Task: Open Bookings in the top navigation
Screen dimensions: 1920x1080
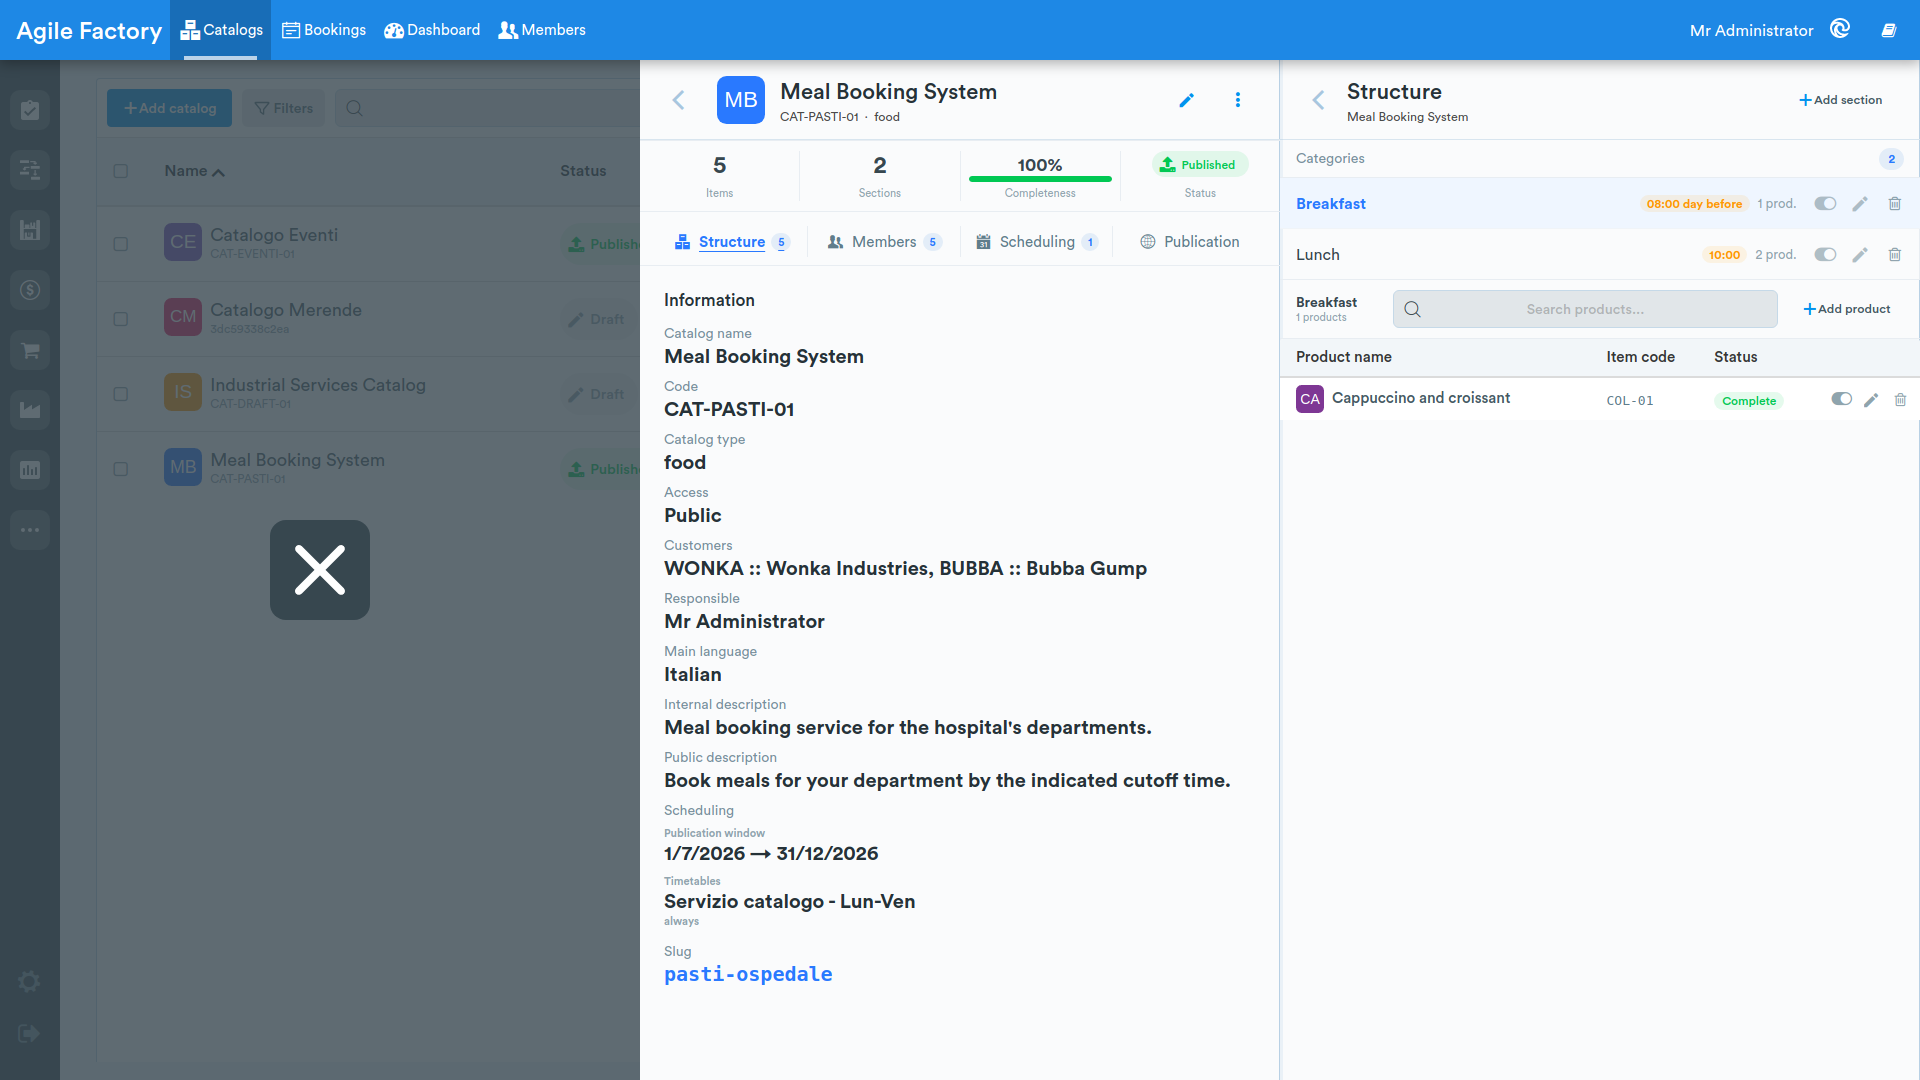Action: click(x=324, y=30)
